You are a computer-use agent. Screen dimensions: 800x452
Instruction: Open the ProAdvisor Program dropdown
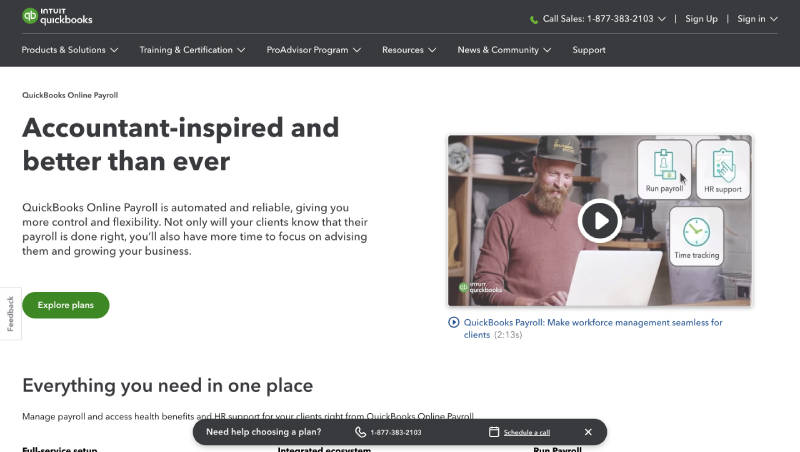coord(313,50)
